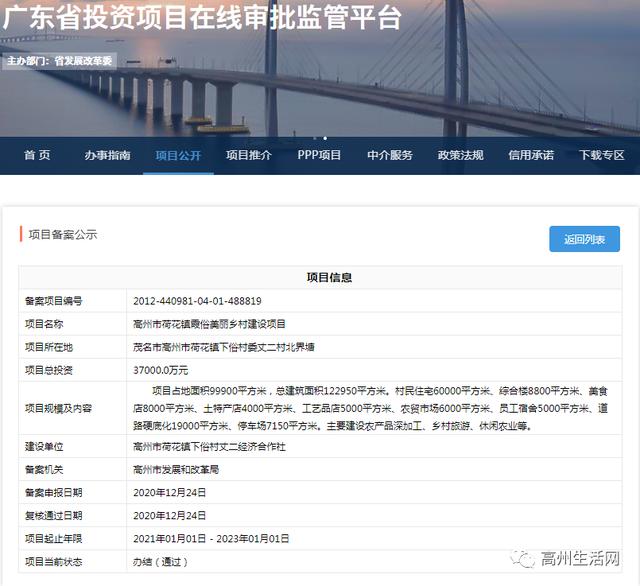Click the site title 广东省投资项目在线审批监管平台

coord(202,18)
